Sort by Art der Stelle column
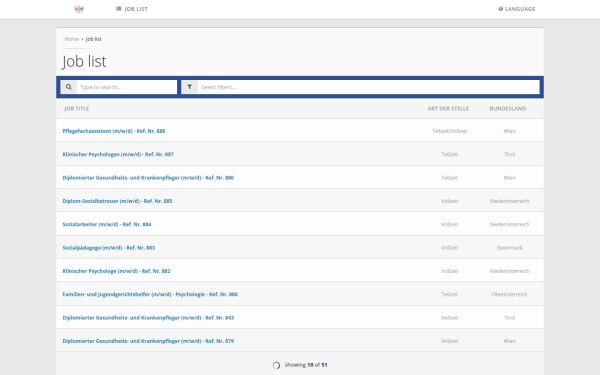Screen dimensions: 600x375 (448, 109)
